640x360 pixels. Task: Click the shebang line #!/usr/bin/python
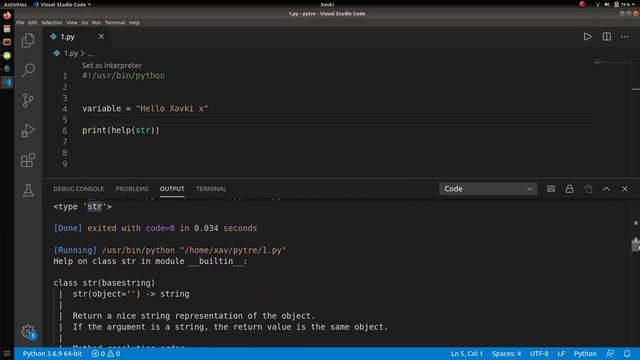123,76
